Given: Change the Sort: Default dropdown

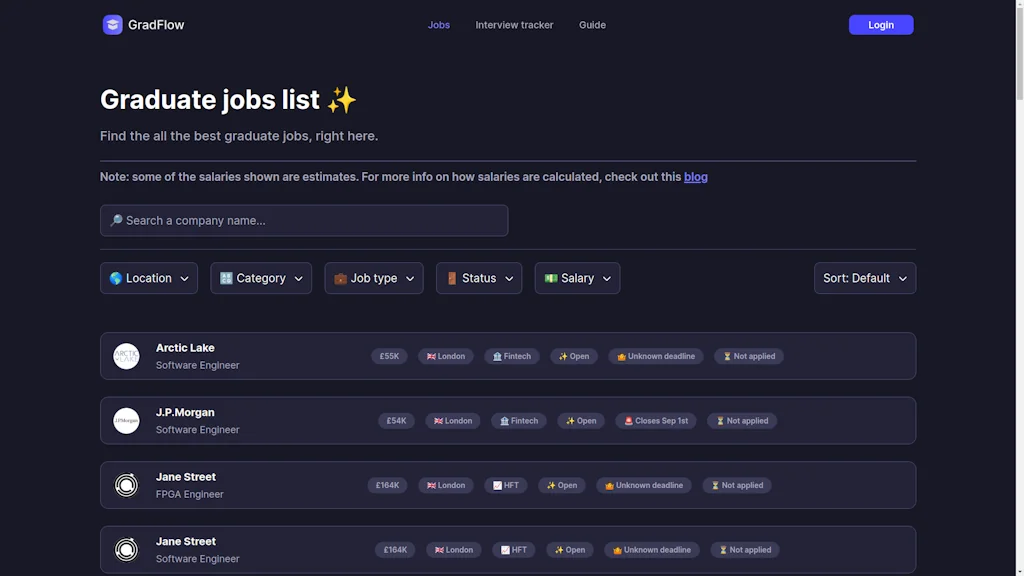Looking at the screenshot, I should 864,278.
